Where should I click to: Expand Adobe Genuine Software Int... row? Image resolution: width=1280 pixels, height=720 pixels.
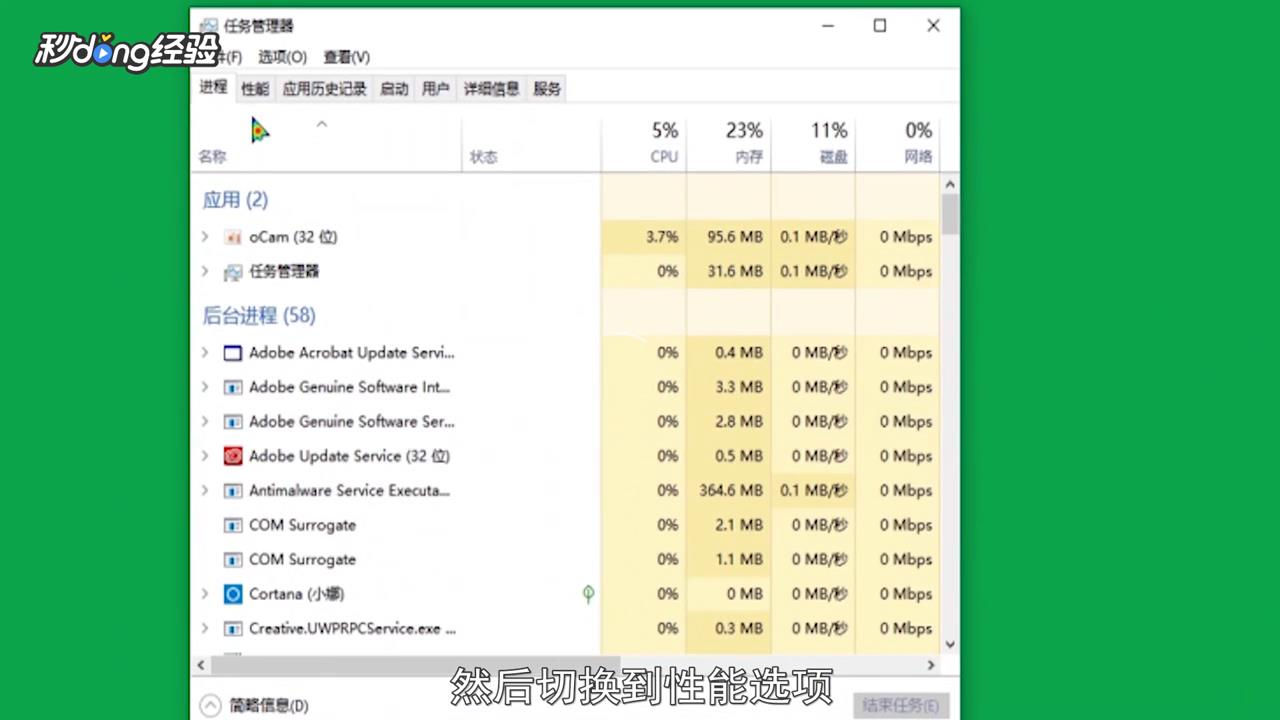(205, 387)
